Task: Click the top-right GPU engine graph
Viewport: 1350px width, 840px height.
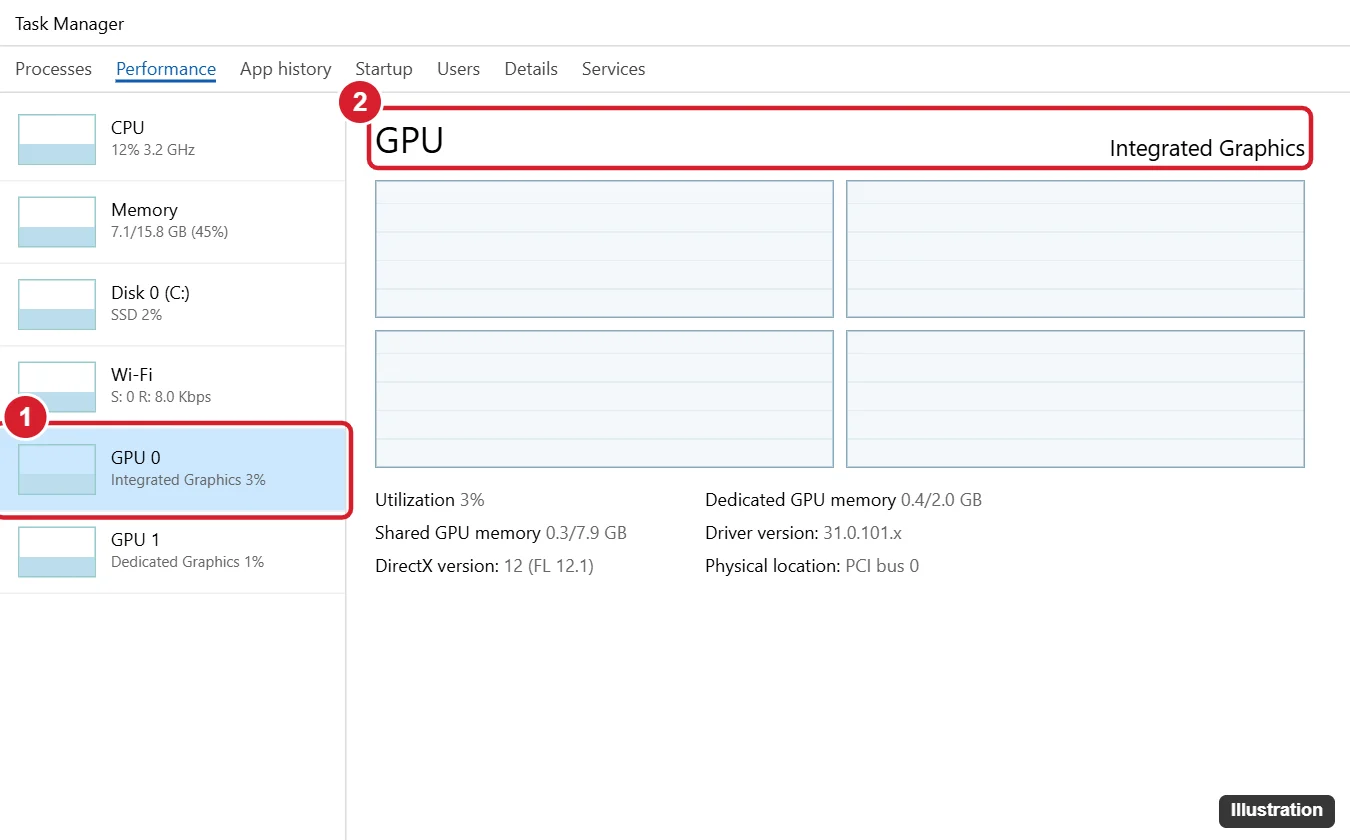Action: coord(1075,249)
